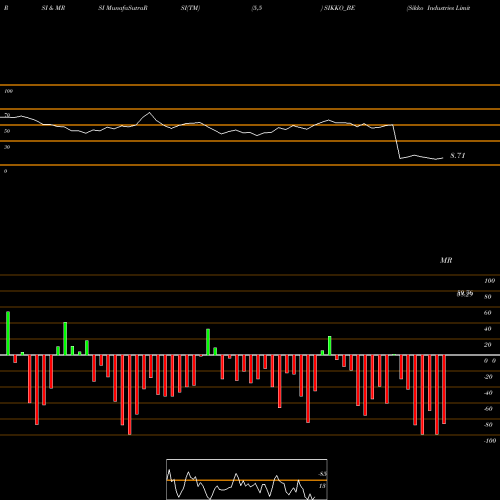The height and width of the screenshot is (500, 500).
Task: Click the '70' level label on RSI panel
Action: click(7, 115)
